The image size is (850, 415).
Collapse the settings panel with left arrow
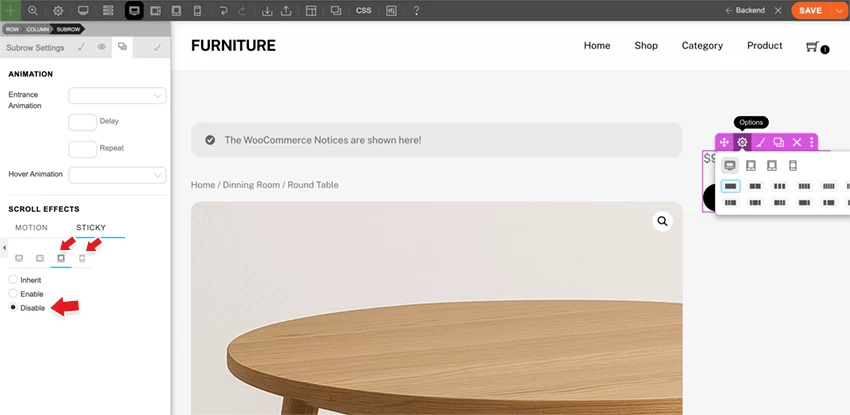coord(5,247)
